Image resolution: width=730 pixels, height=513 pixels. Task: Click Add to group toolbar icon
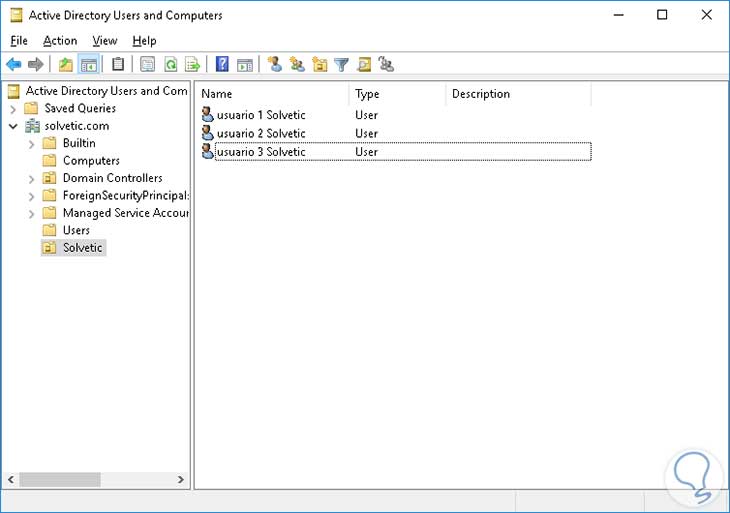coord(386,64)
